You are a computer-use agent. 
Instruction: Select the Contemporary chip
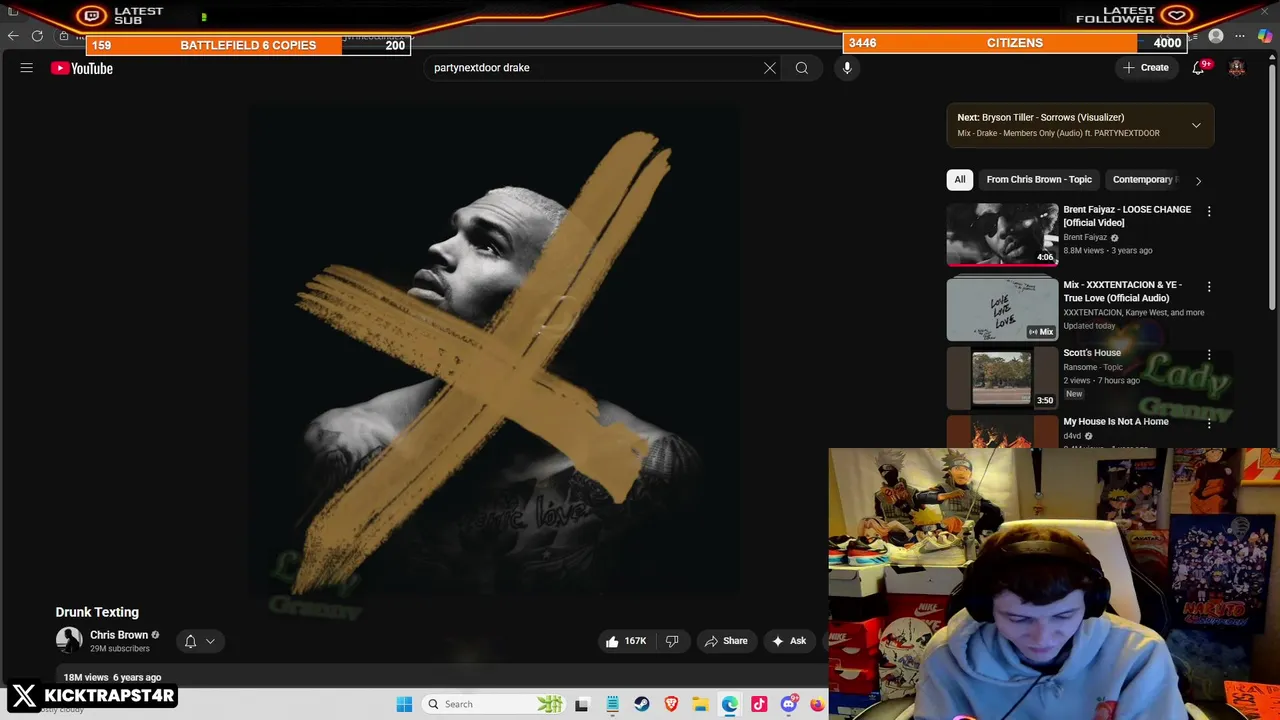click(x=1144, y=180)
